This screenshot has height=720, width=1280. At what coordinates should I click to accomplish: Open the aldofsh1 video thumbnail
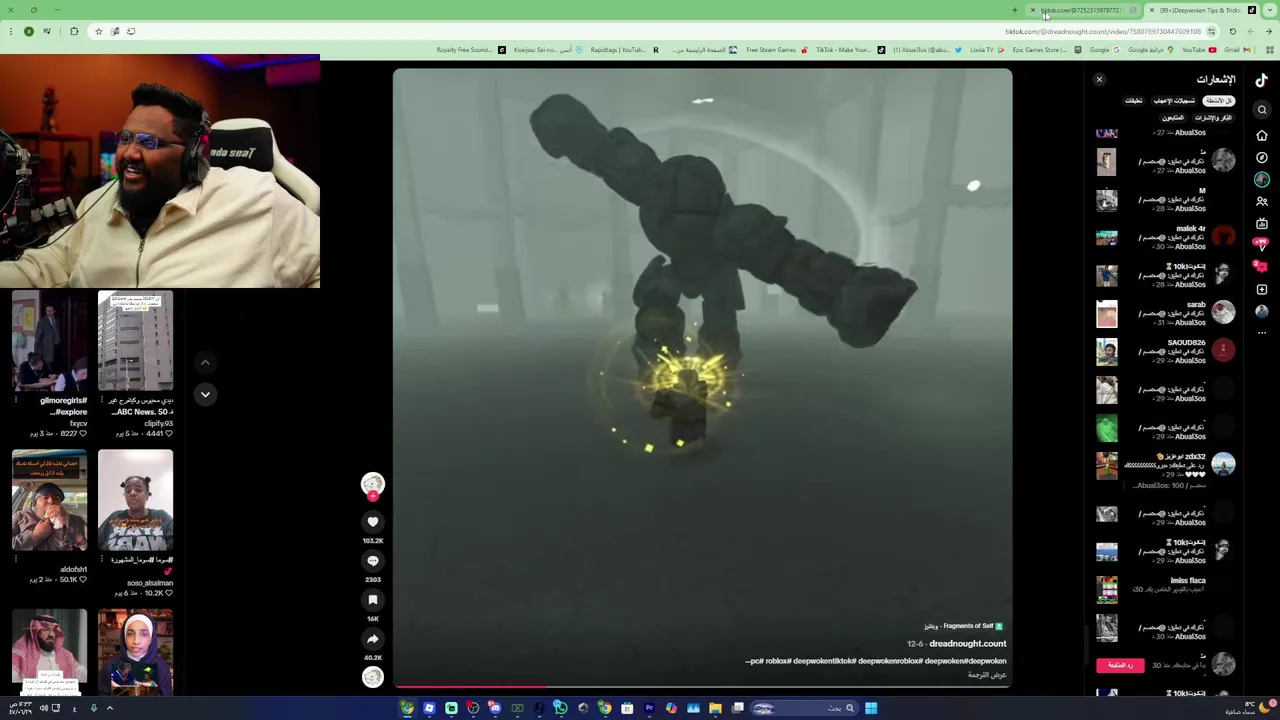[50, 500]
